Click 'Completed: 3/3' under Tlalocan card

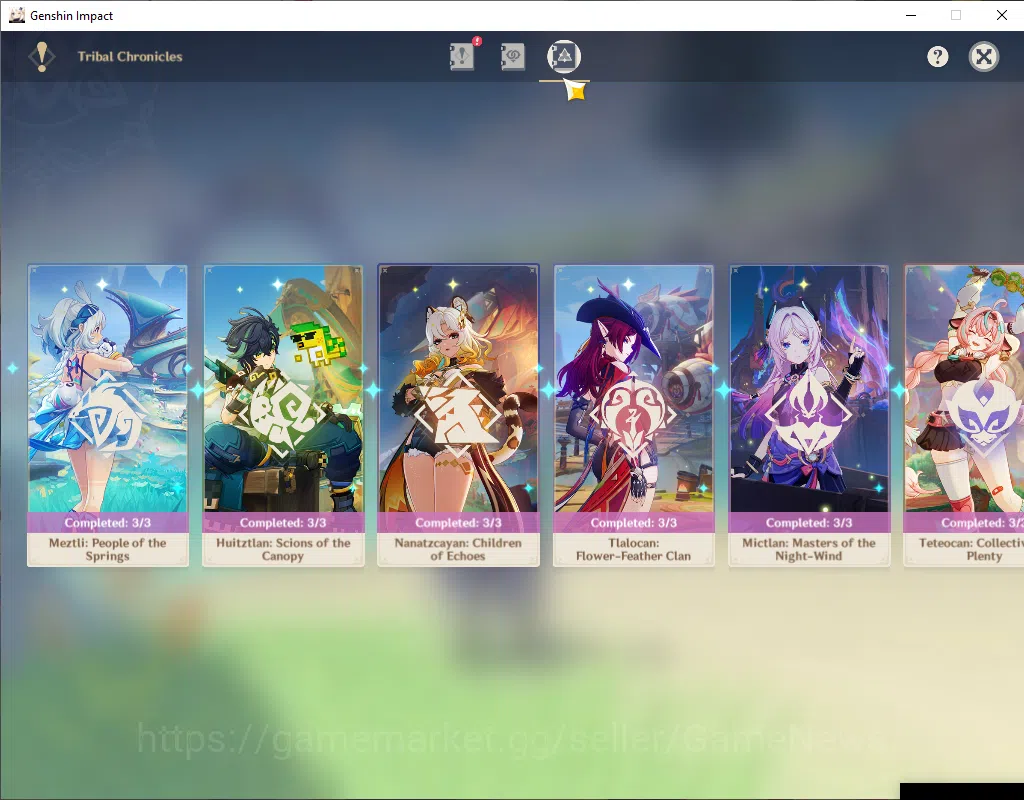tap(633, 522)
